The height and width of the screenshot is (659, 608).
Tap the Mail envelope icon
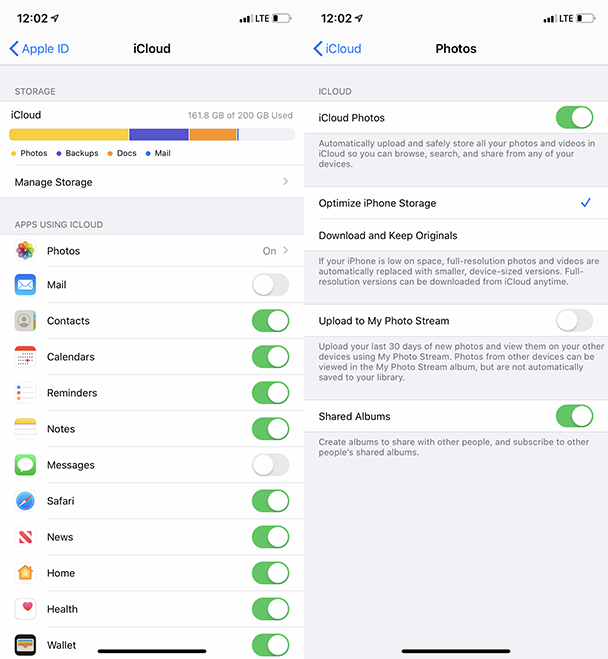(x=25, y=285)
